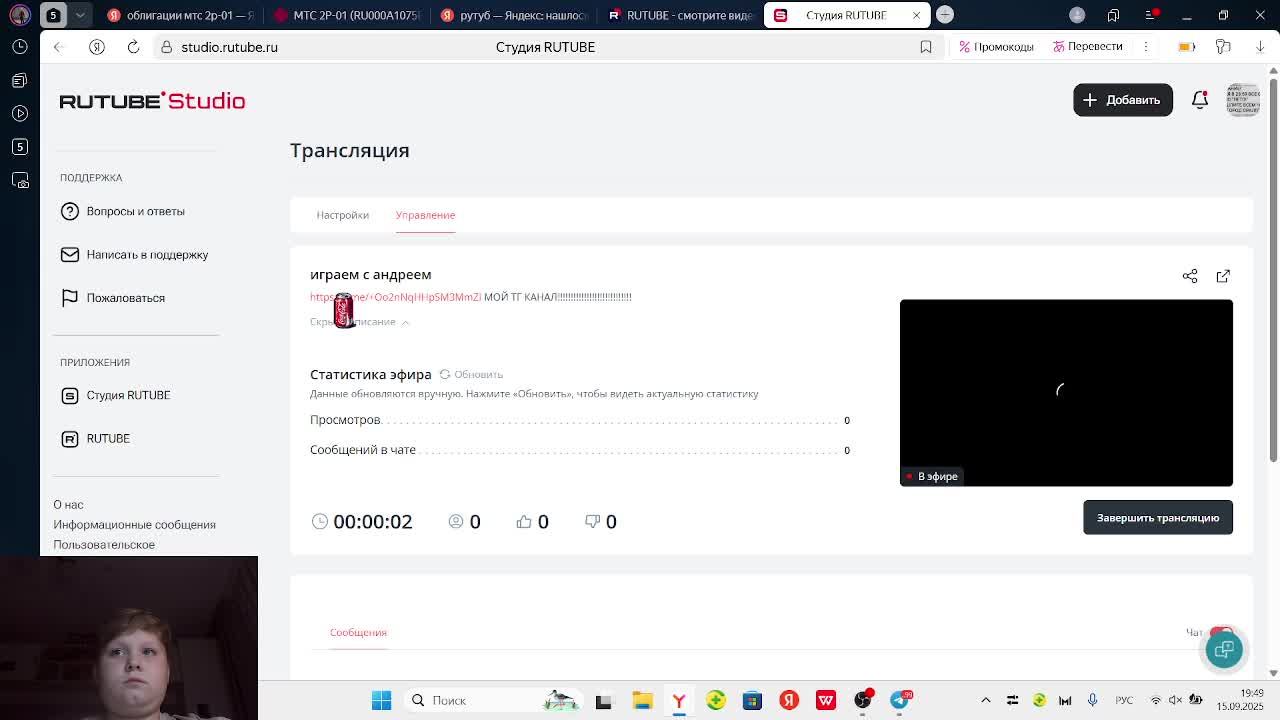Click the RUTUBE Studio logo

pyautogui.click(x=152, y=101)
